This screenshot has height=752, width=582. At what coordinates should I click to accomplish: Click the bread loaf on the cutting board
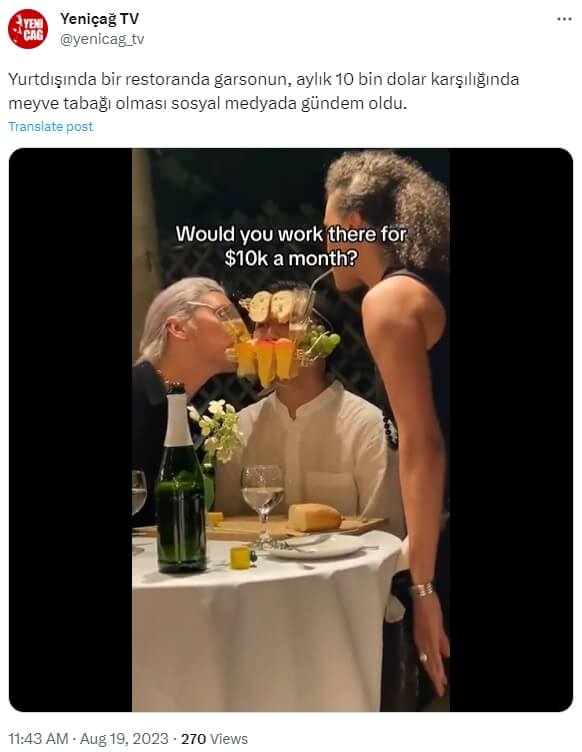(314, 517)
